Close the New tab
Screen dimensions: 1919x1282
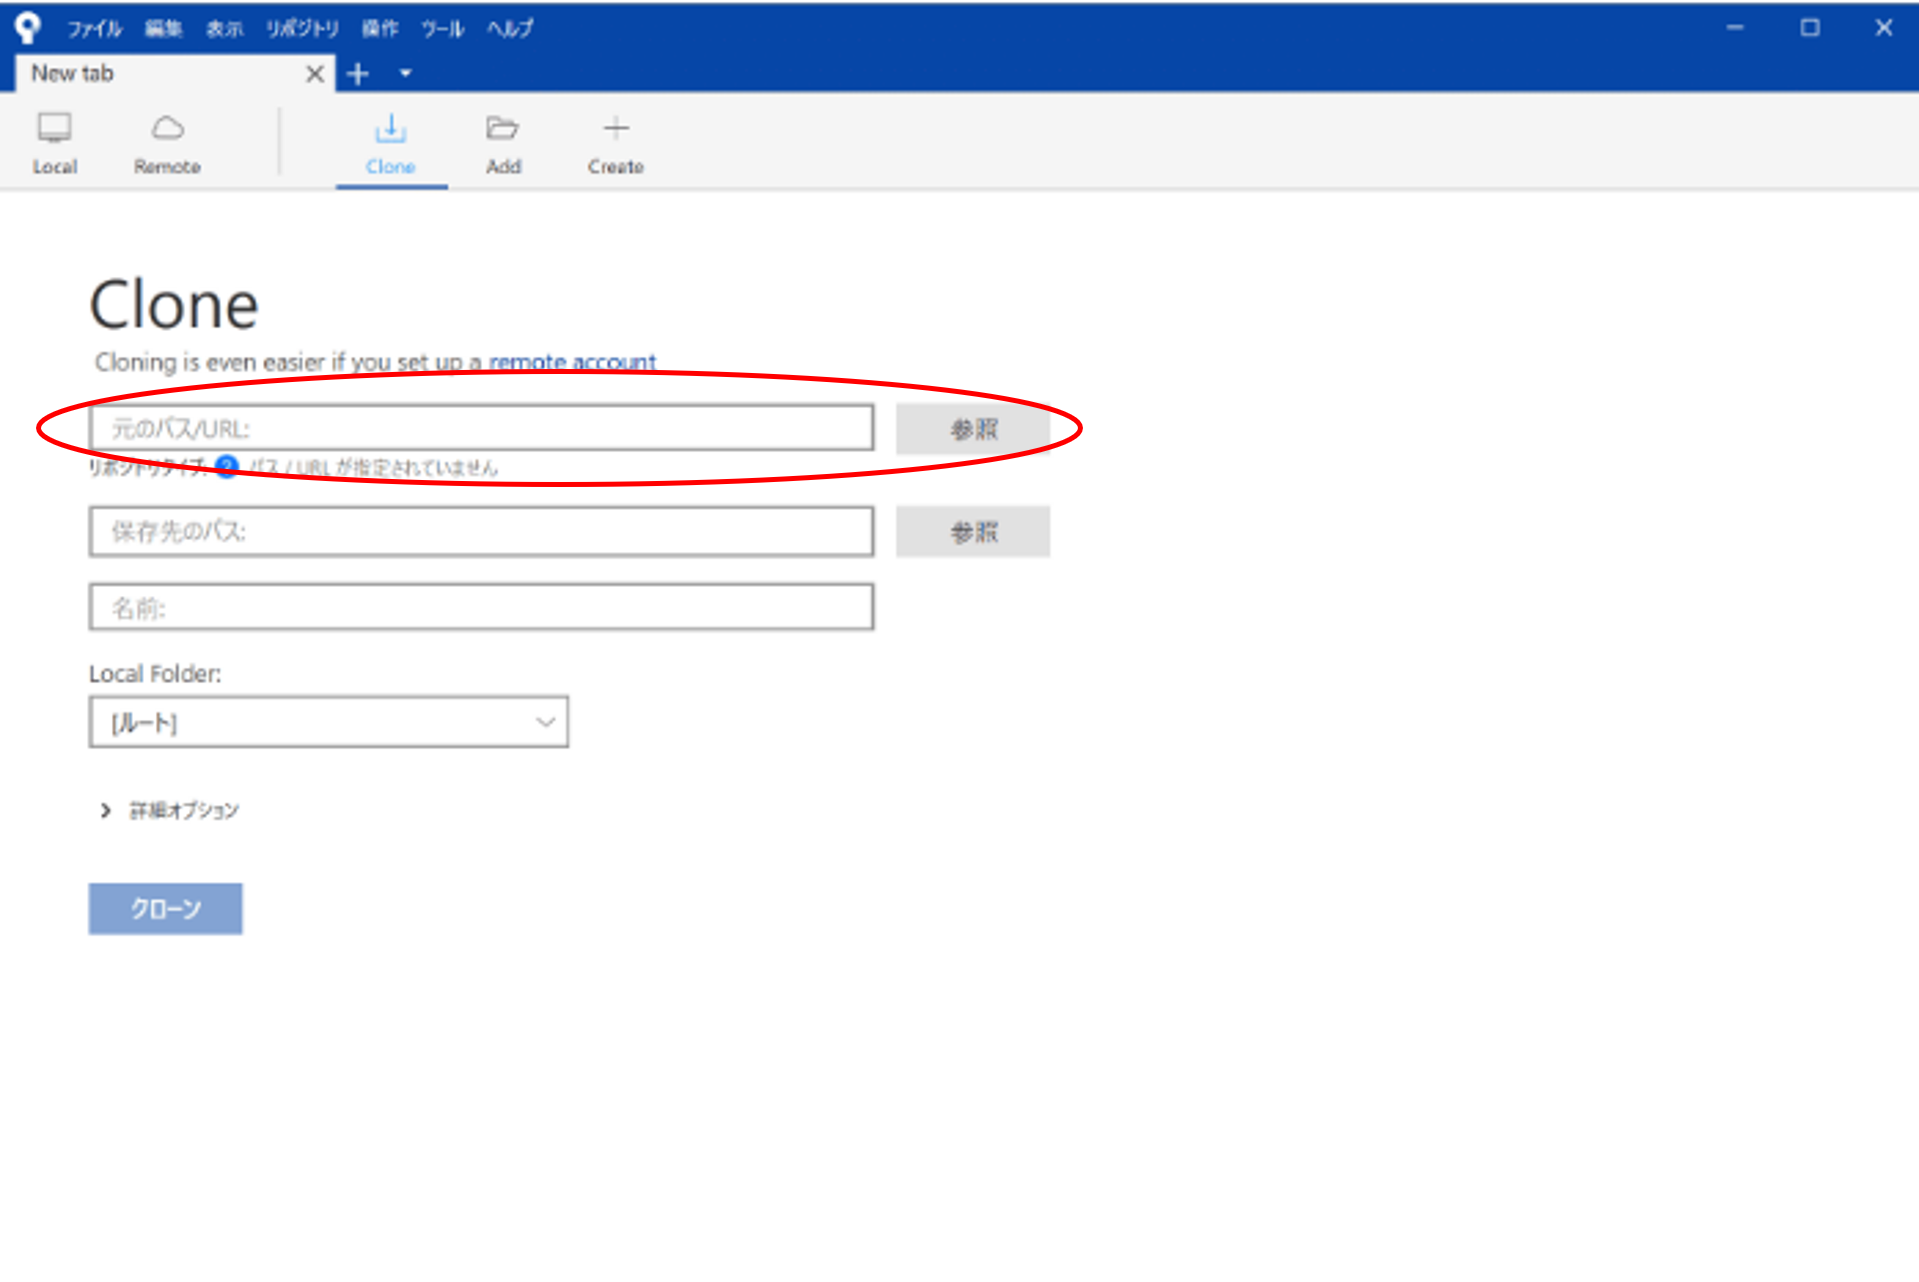tap(314, 74)
